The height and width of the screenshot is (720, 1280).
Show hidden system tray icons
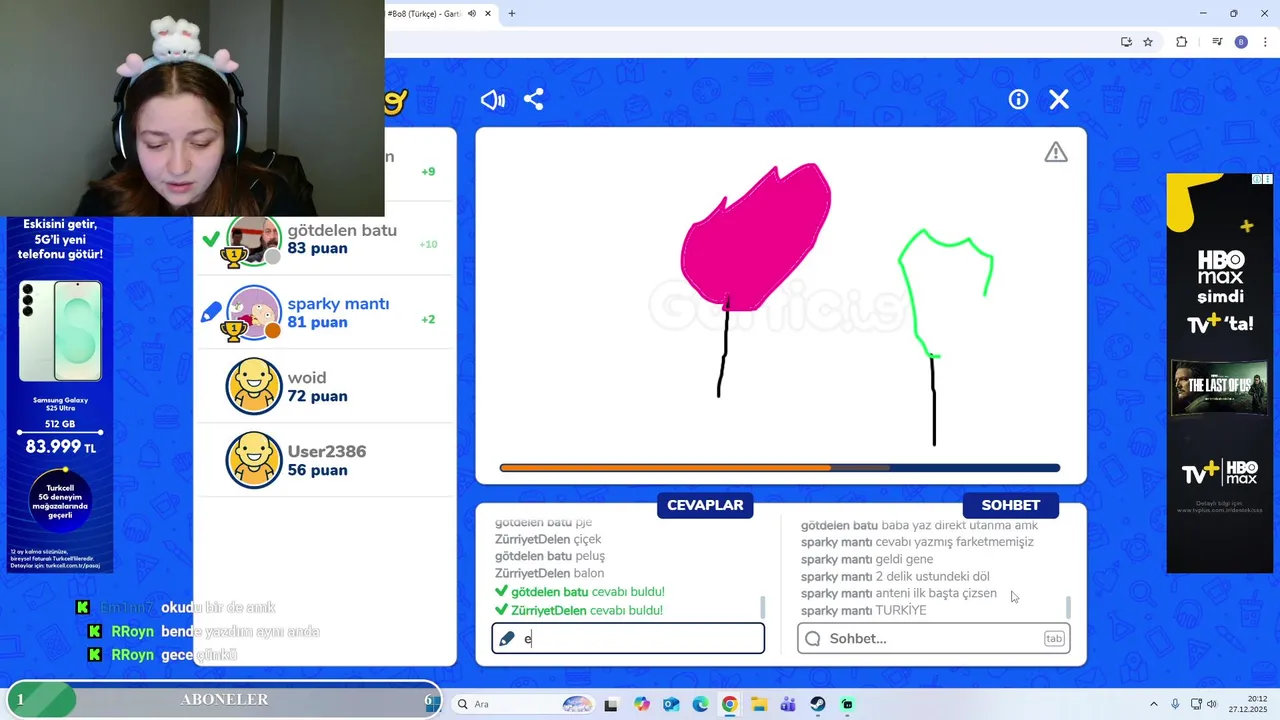(1153, 704)
